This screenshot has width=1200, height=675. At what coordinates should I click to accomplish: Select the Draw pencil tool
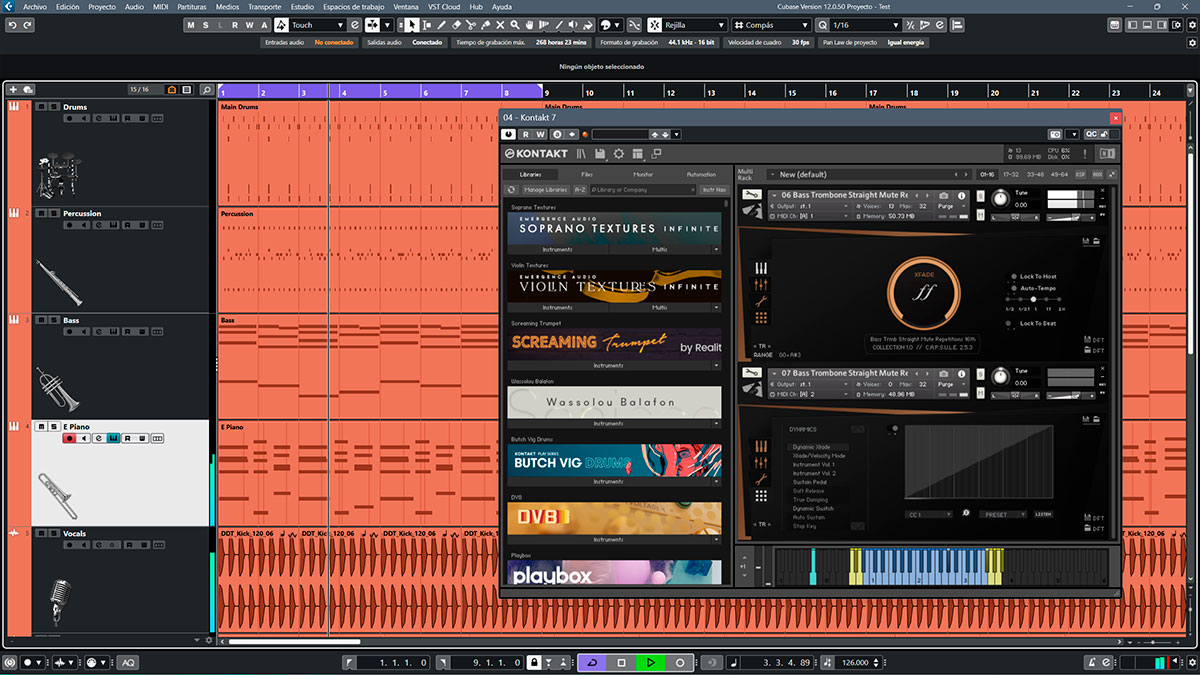[442, 25]
